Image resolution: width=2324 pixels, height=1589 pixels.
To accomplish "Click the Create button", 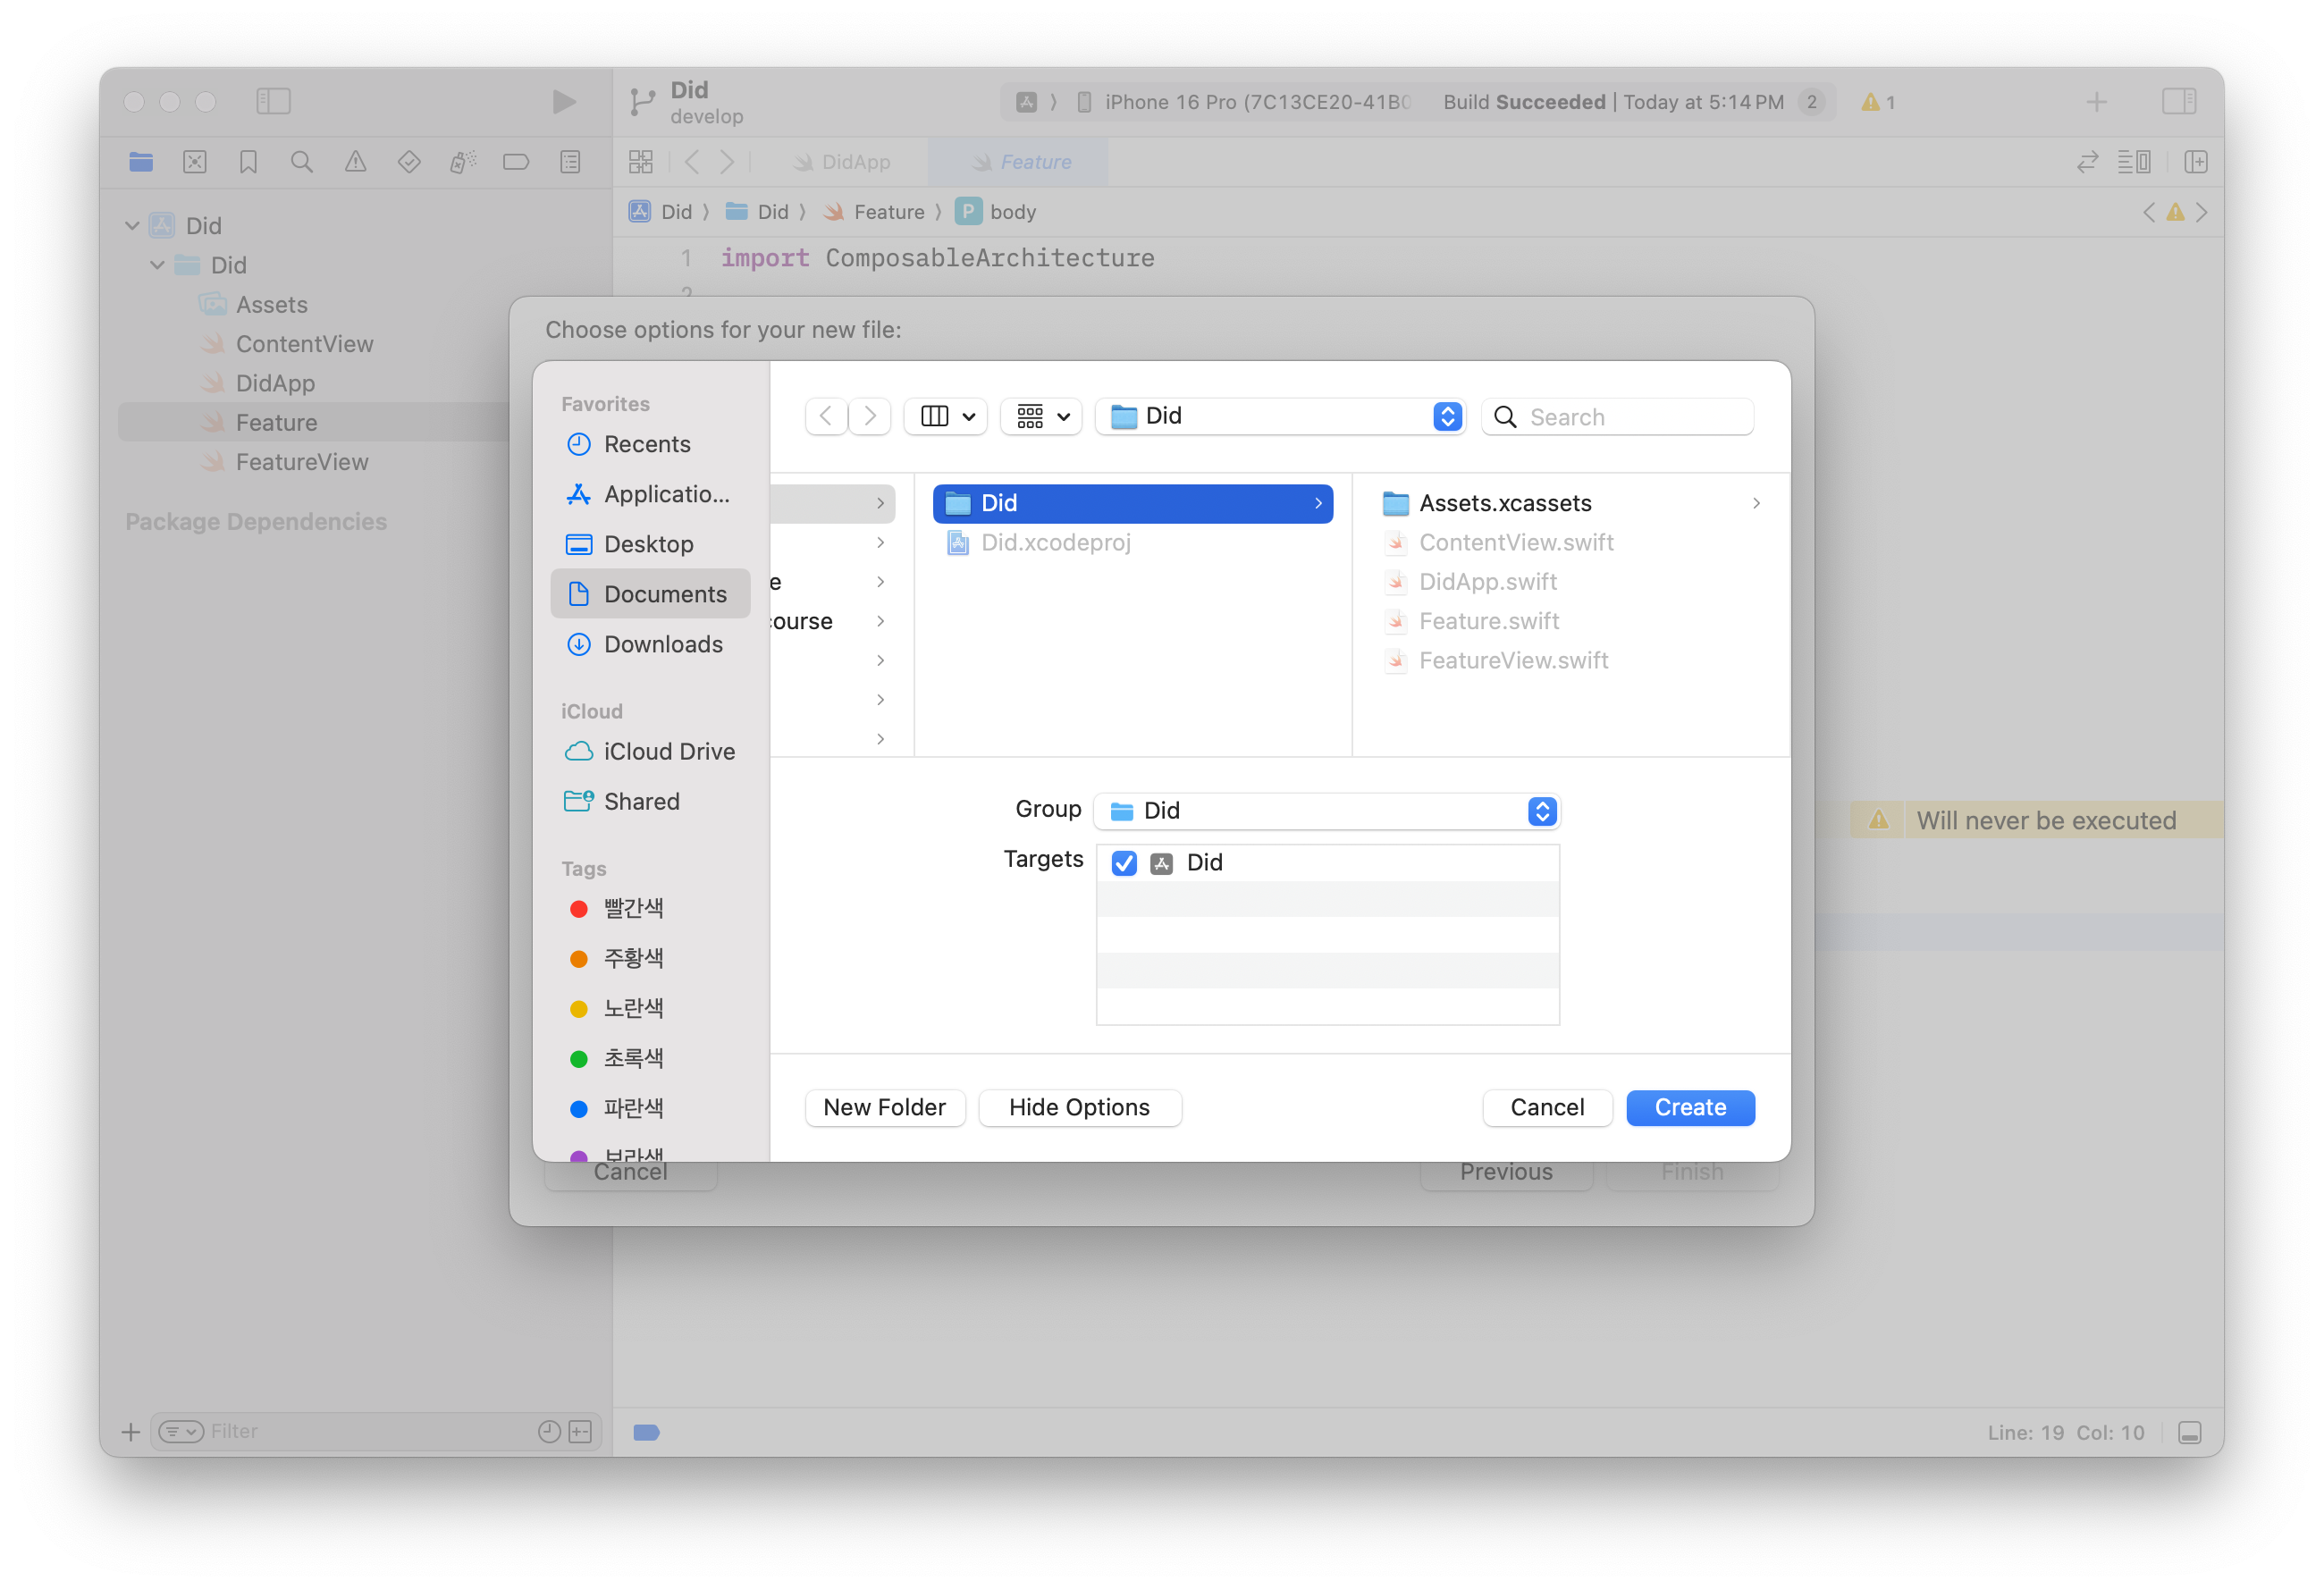I will coord(1690,1108).
